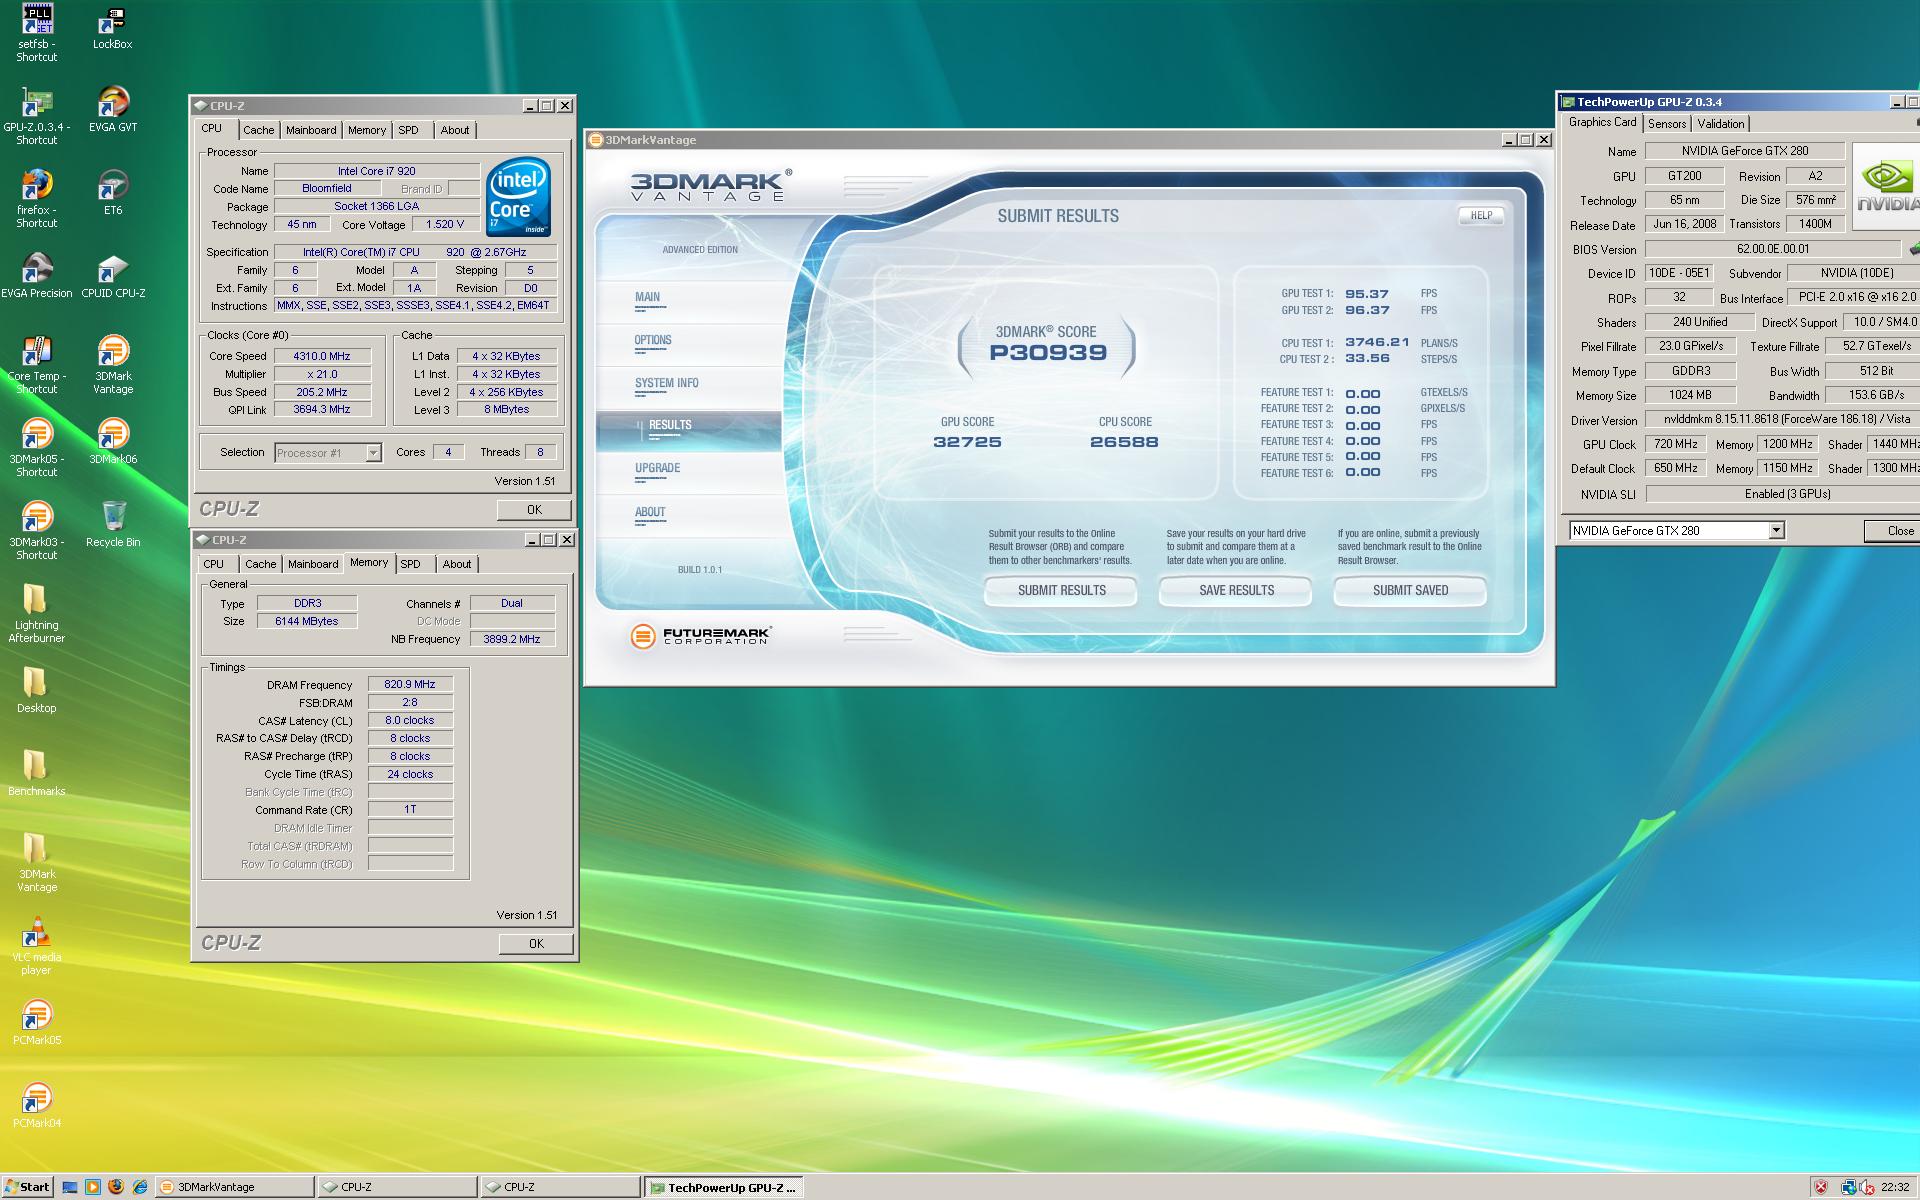Screen dimensions: 1920x1200
Task: Click the Show Desktop quick launch icon
Action: pyautogui.click(x=69, y=1187)
